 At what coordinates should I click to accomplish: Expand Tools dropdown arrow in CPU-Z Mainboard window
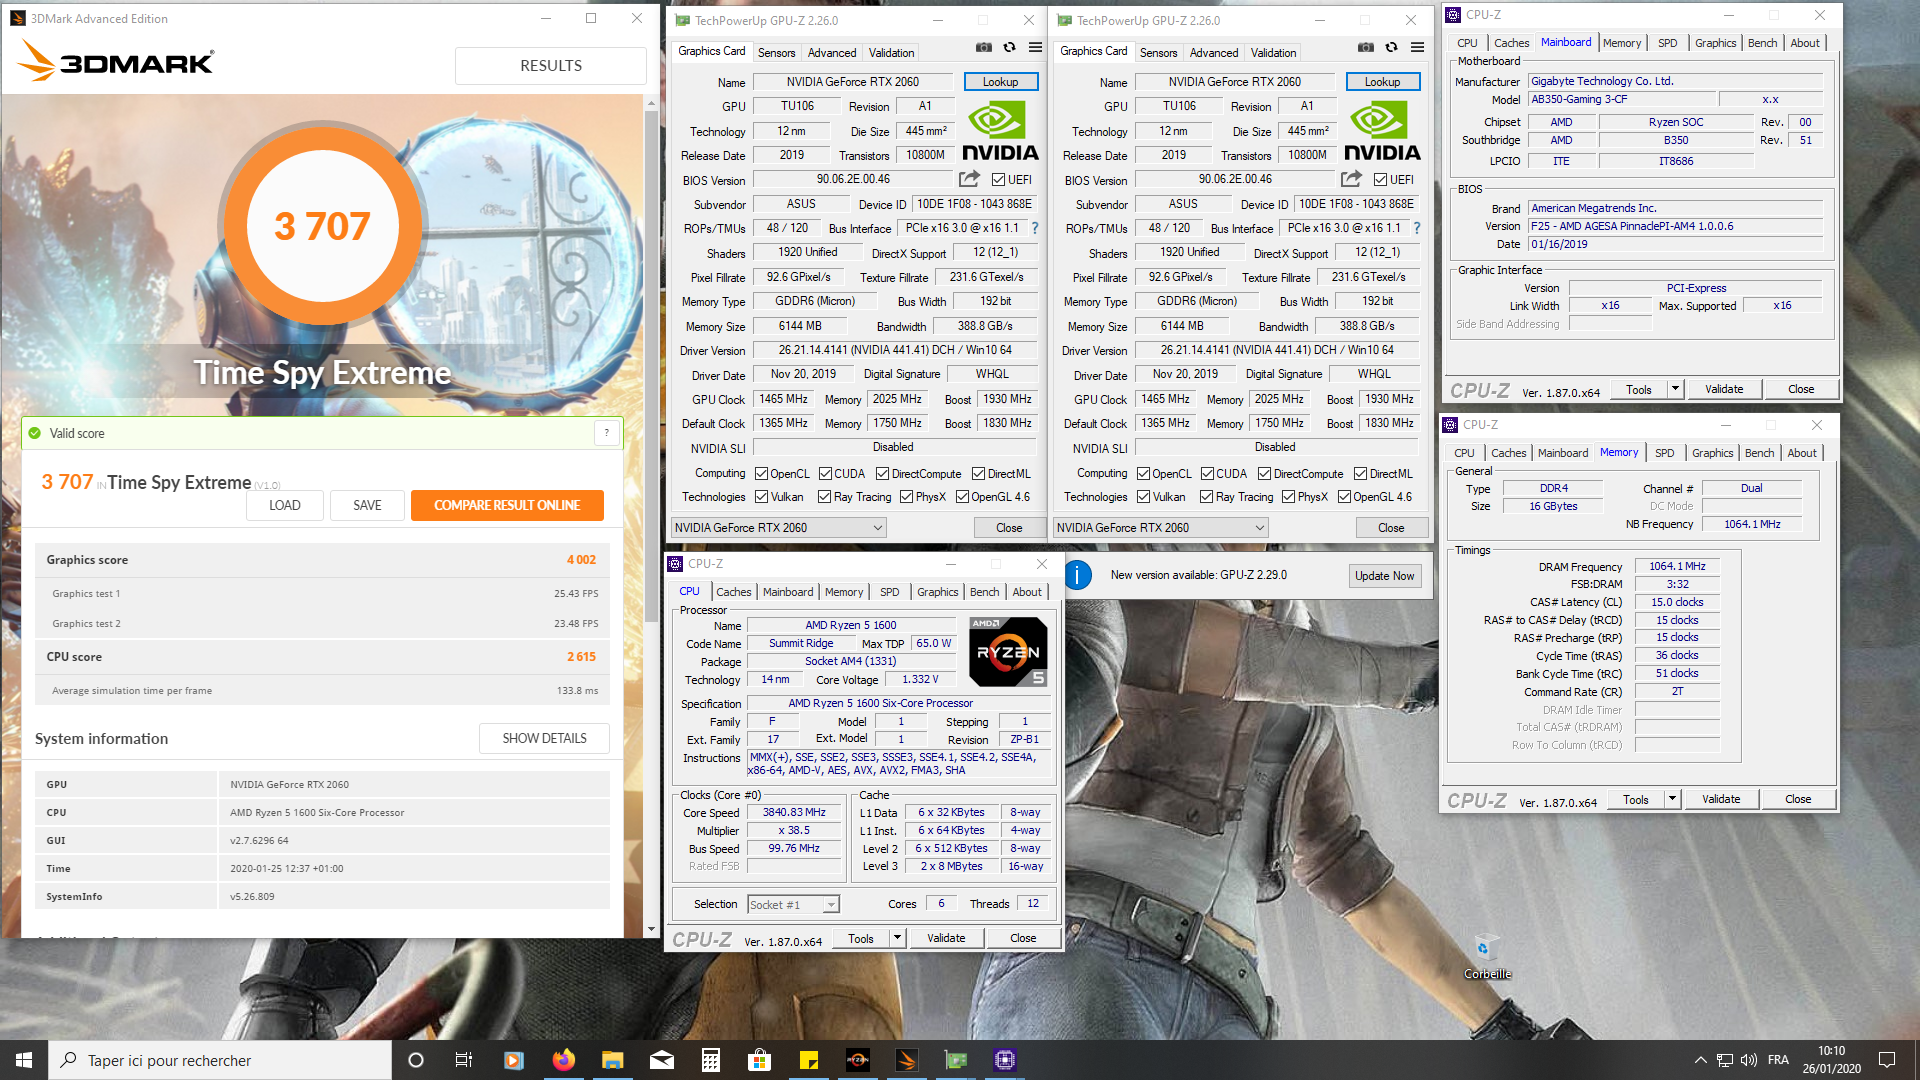pyautogui.click(x=1675, y=389)
